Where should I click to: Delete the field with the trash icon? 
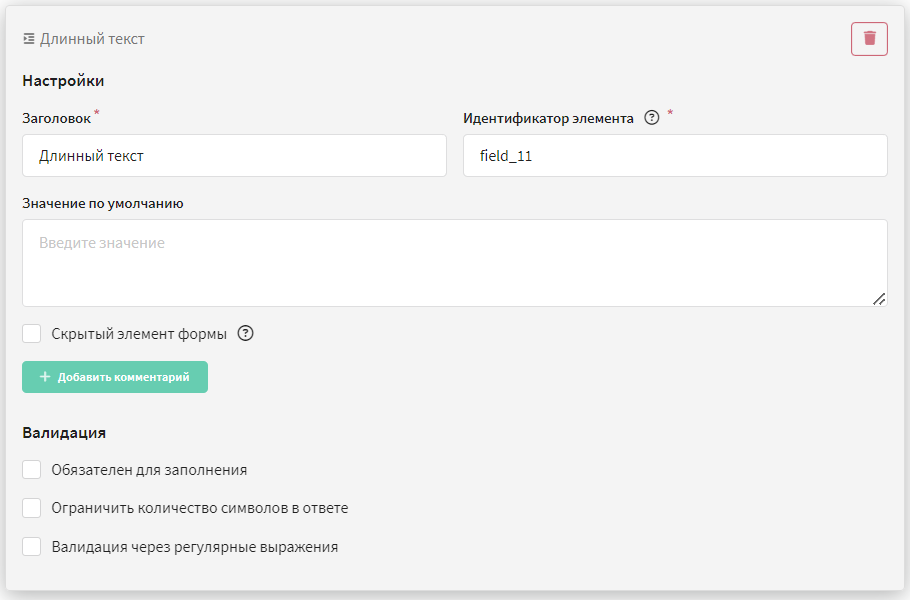(869, 39)
